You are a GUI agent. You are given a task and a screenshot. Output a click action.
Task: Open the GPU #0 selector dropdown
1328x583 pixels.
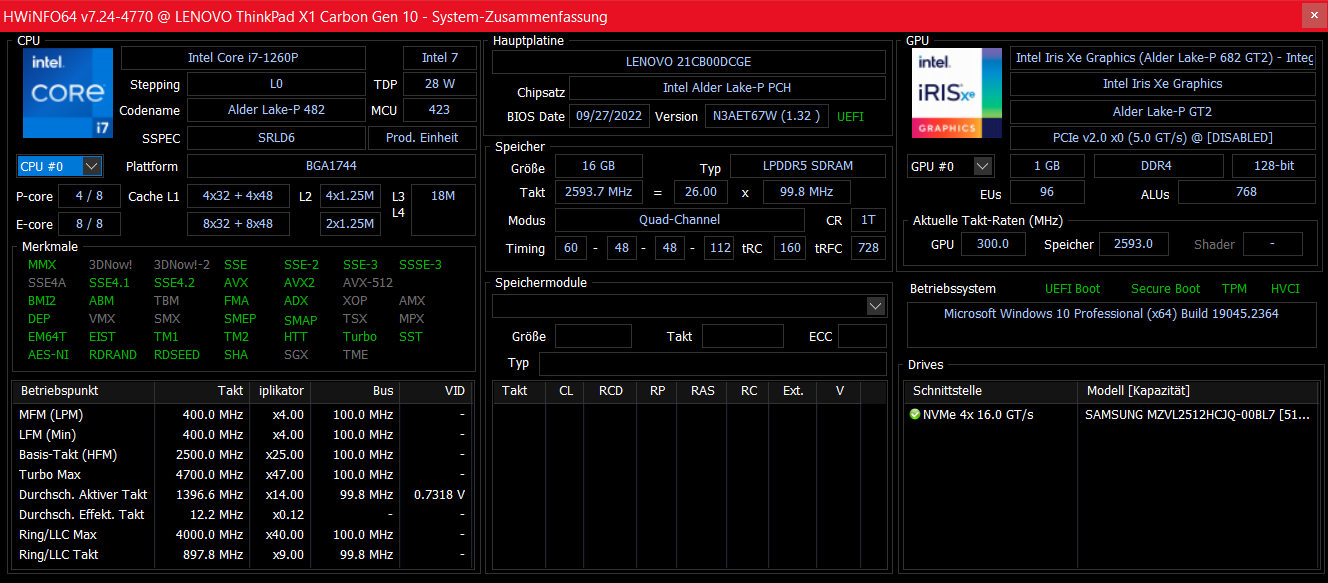(950, 166)
